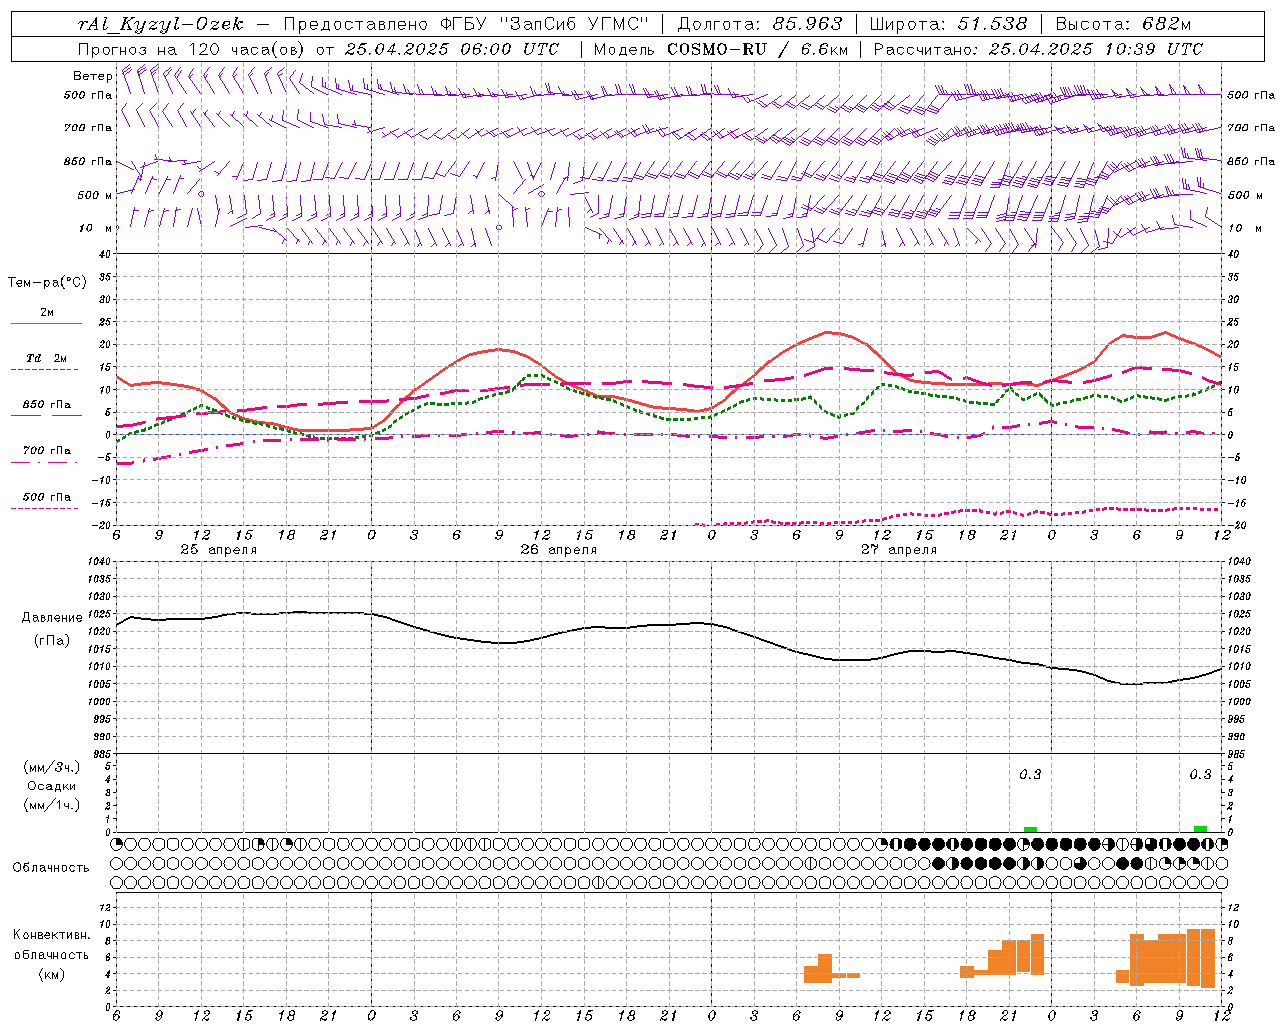Click the Конвективн. облачность (км) label
Viewport: 1280px width, 1024px height.
coord(51,954)
